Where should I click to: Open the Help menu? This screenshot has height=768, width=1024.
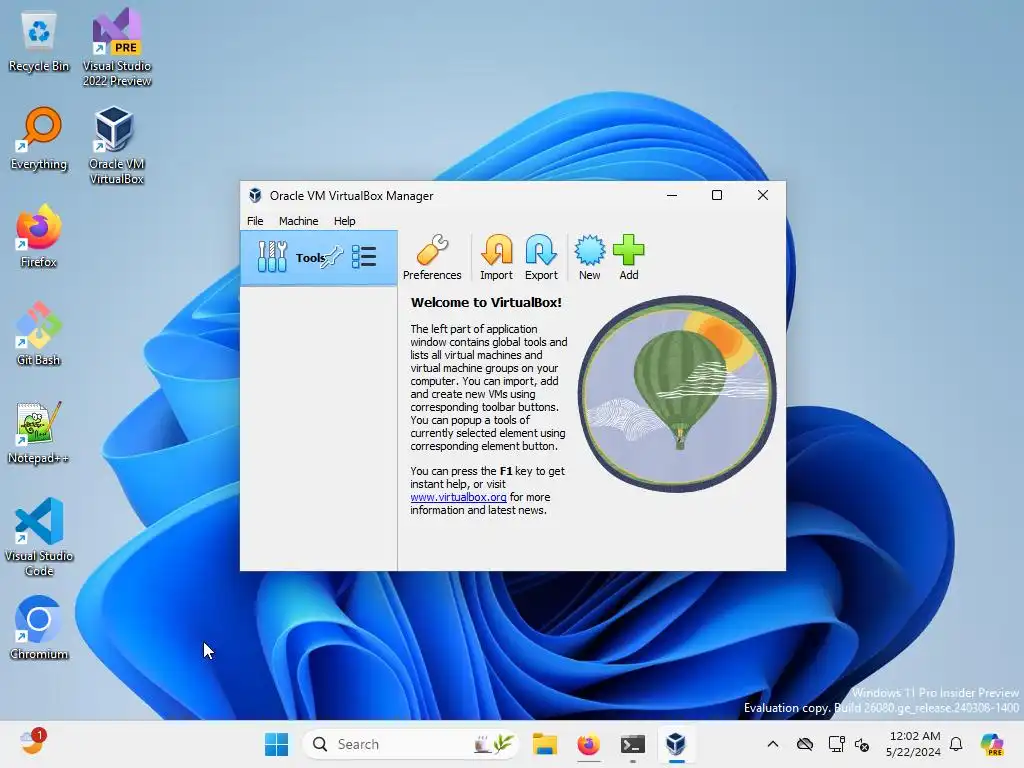(x=344, y=221)
